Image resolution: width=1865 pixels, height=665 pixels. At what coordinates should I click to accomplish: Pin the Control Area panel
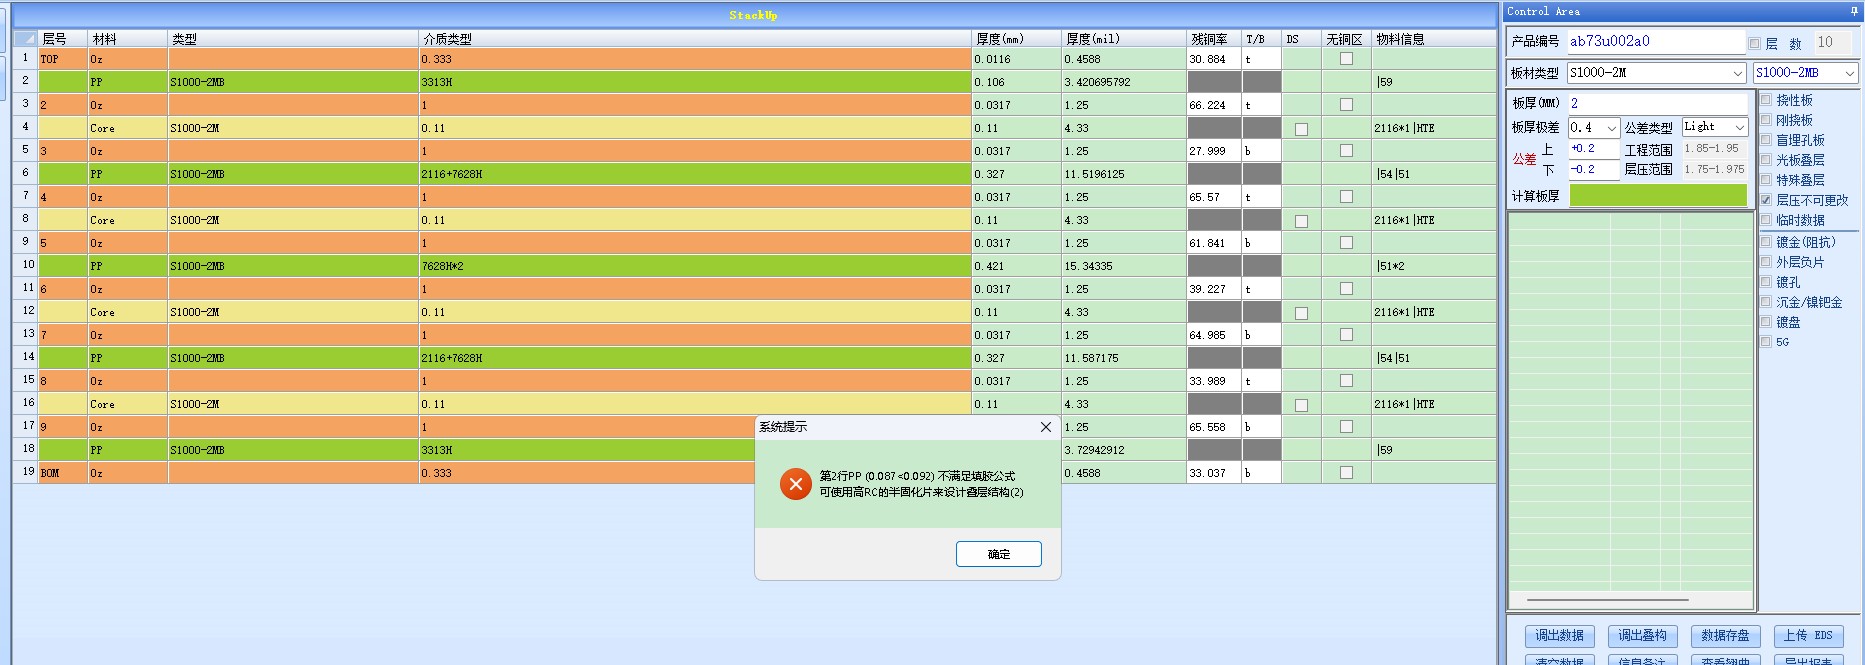coord(1854,11)
